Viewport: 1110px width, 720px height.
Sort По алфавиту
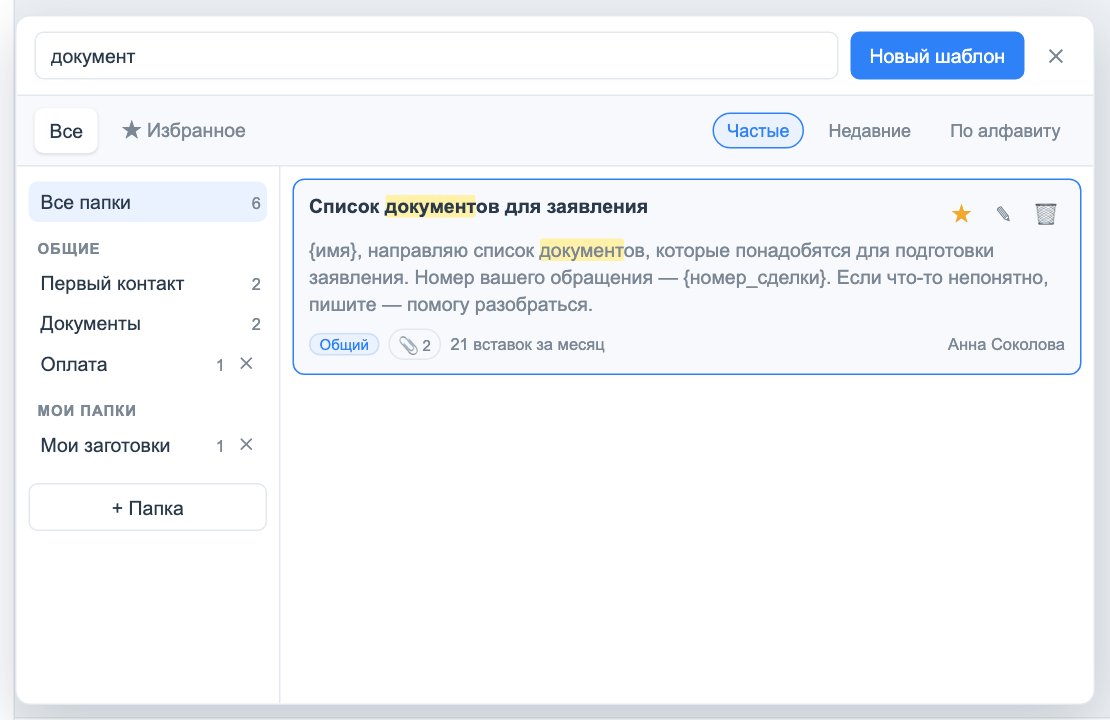point(1005,131)
